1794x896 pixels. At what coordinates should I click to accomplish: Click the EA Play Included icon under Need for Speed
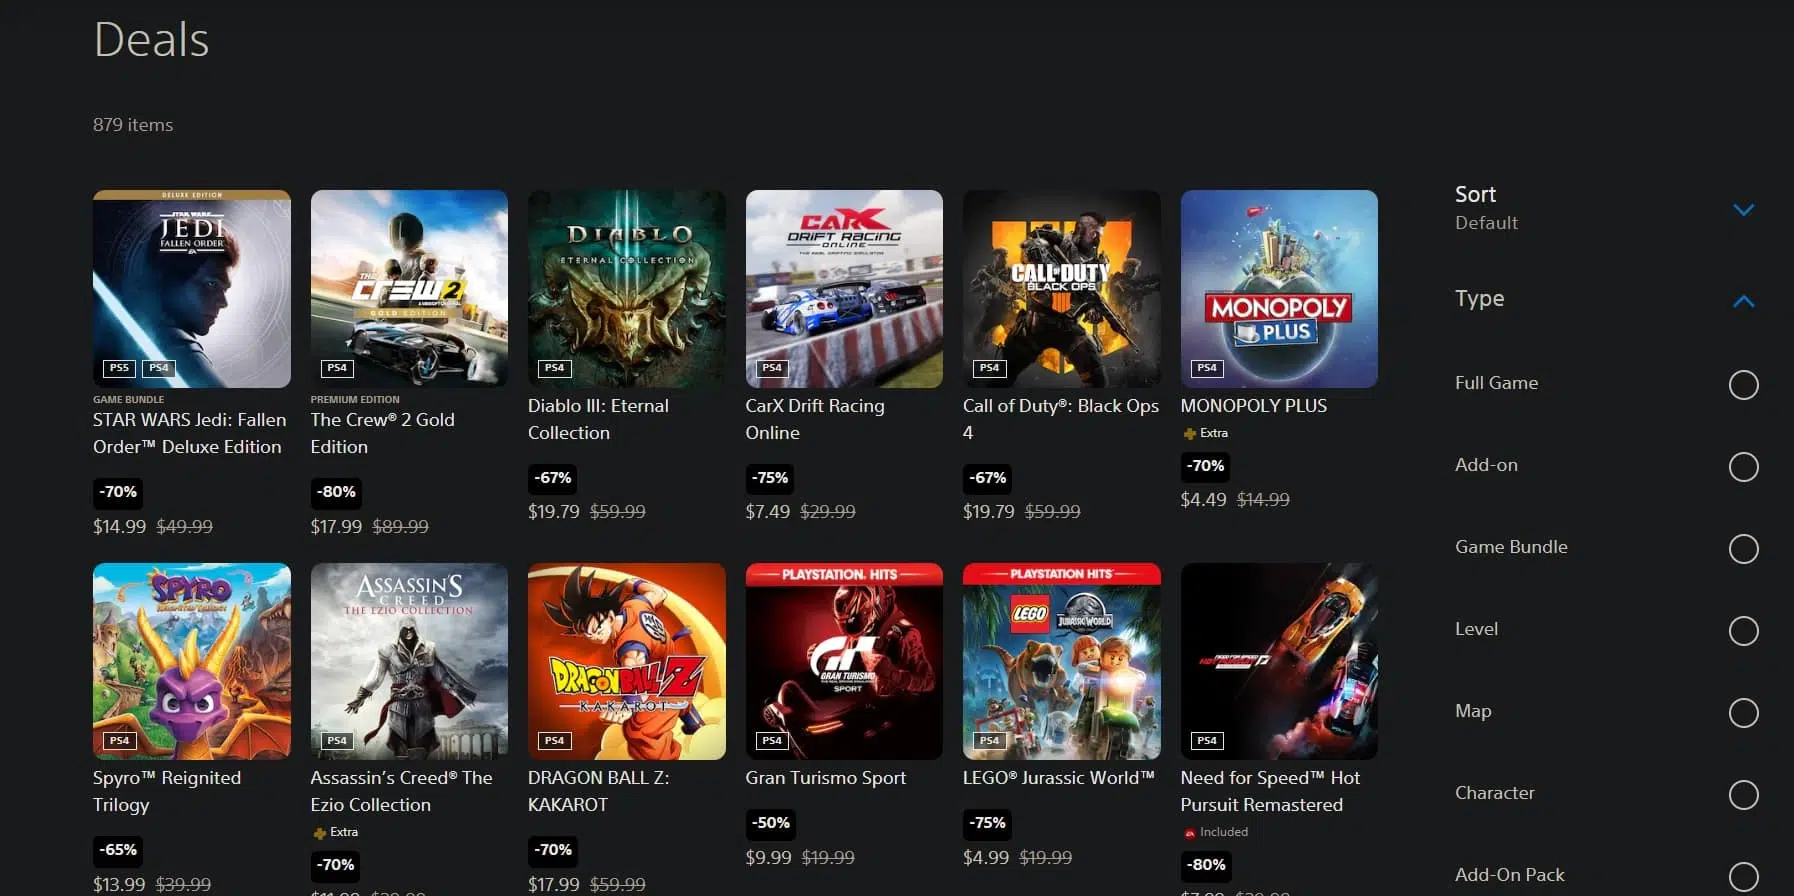[1189, 833]
